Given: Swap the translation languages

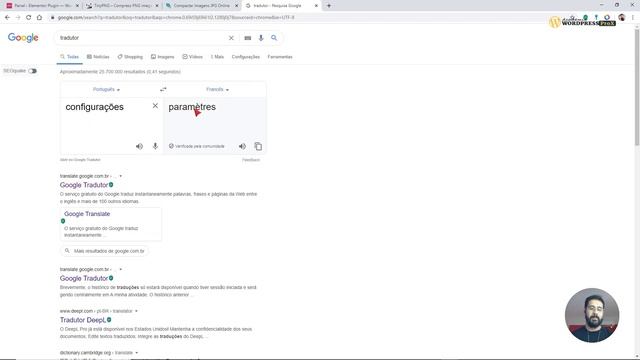Looking at the screenshot, I should (163, 89).
